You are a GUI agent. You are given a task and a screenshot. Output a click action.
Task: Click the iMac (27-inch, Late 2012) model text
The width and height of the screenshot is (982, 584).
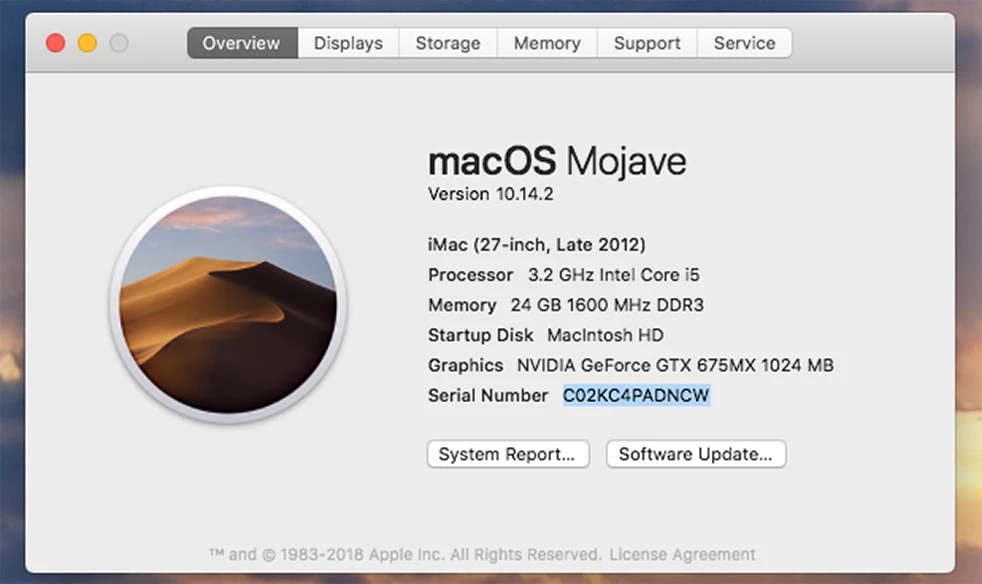(537, 244)
